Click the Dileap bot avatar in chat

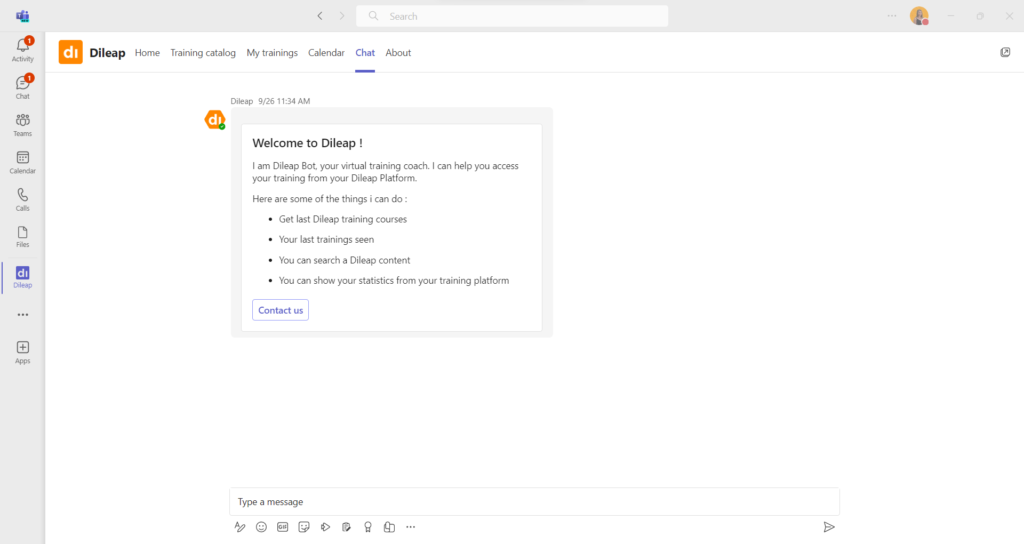(x=215, y=120)
